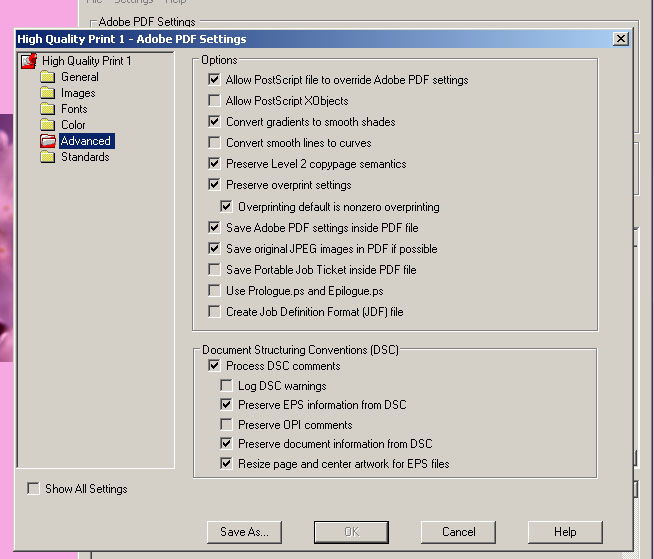Click the open Advanced folder icon

click(48, 141)
